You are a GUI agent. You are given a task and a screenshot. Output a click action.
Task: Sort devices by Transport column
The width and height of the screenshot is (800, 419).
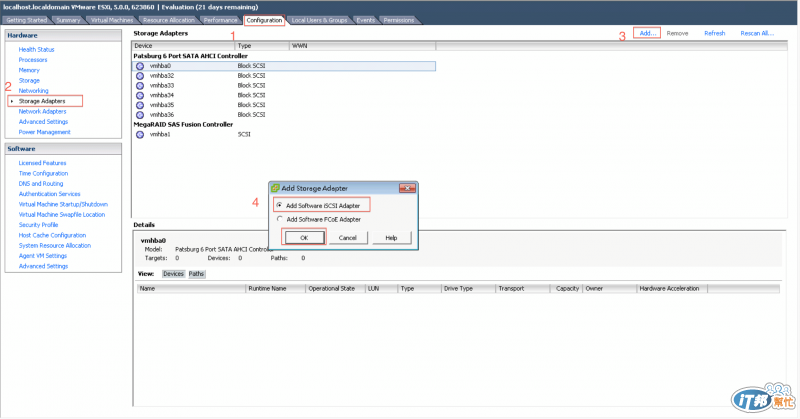(x=522, y=289)
